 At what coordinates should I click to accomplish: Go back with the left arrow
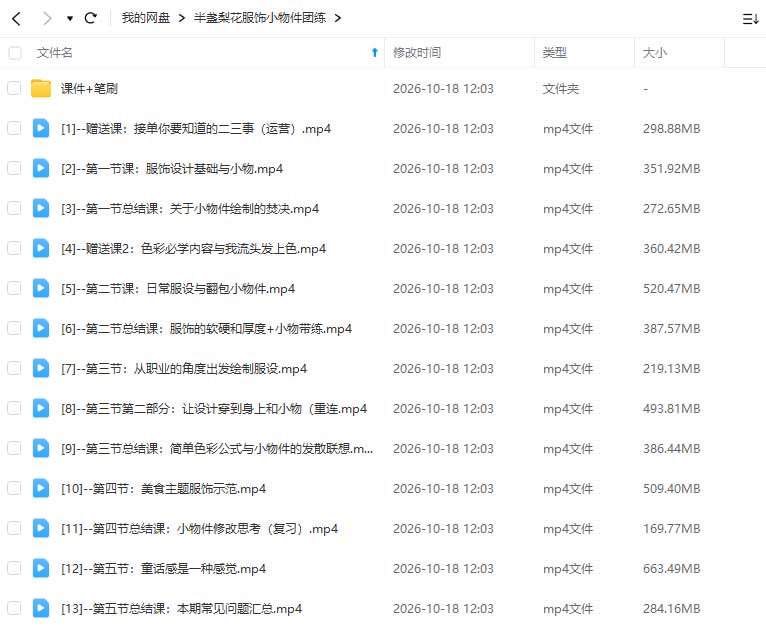tap(17, 19)
